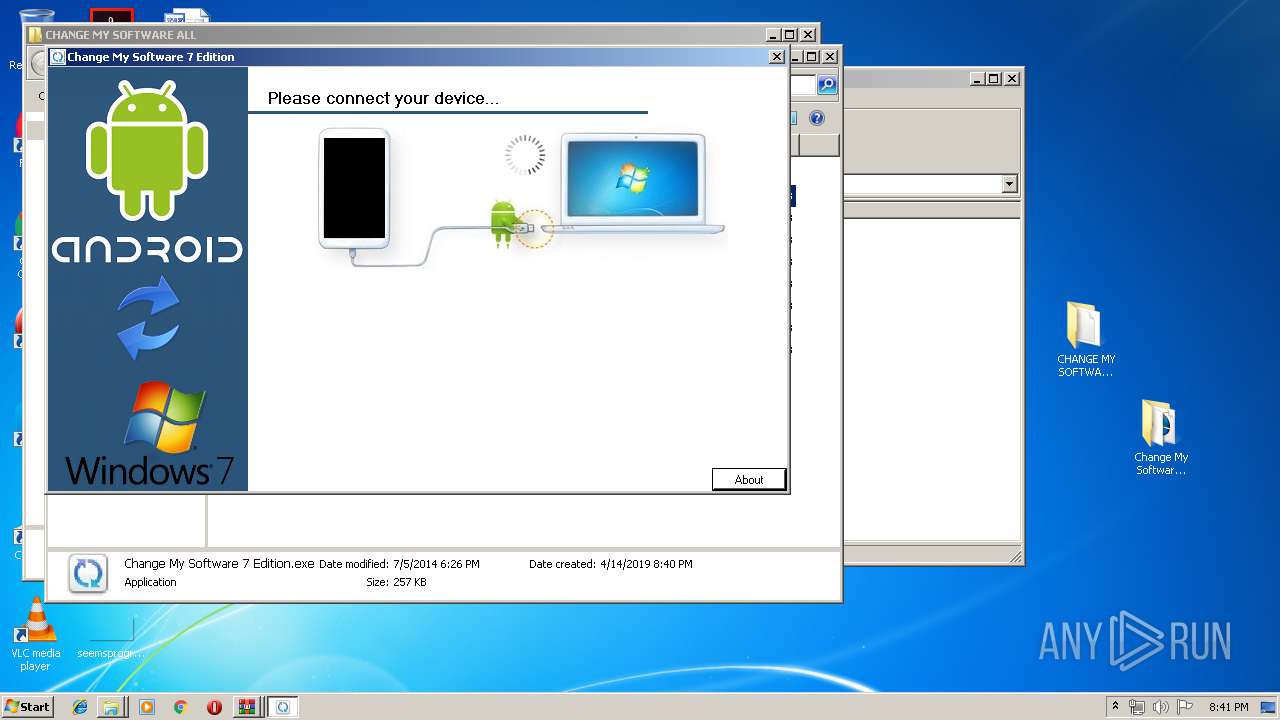Click the Android robot logo in sidebar
Image resolution: width=1280 pixels, height=720 pixels.
tap(147, 150)
